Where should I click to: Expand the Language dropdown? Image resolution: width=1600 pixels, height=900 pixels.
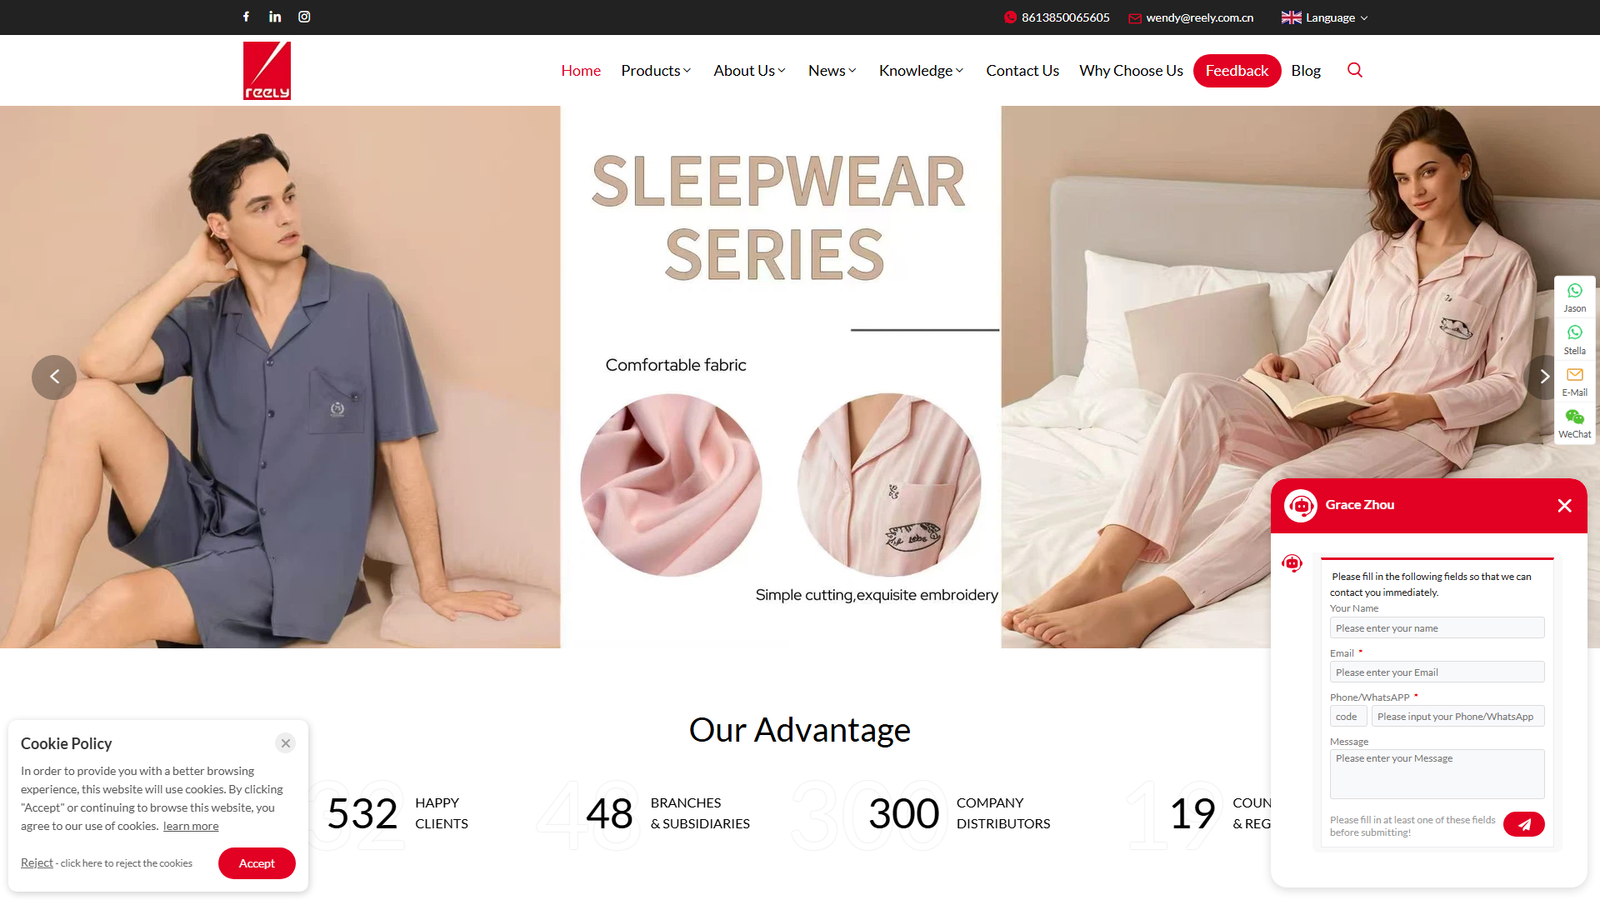click(x=1325, y=17)
